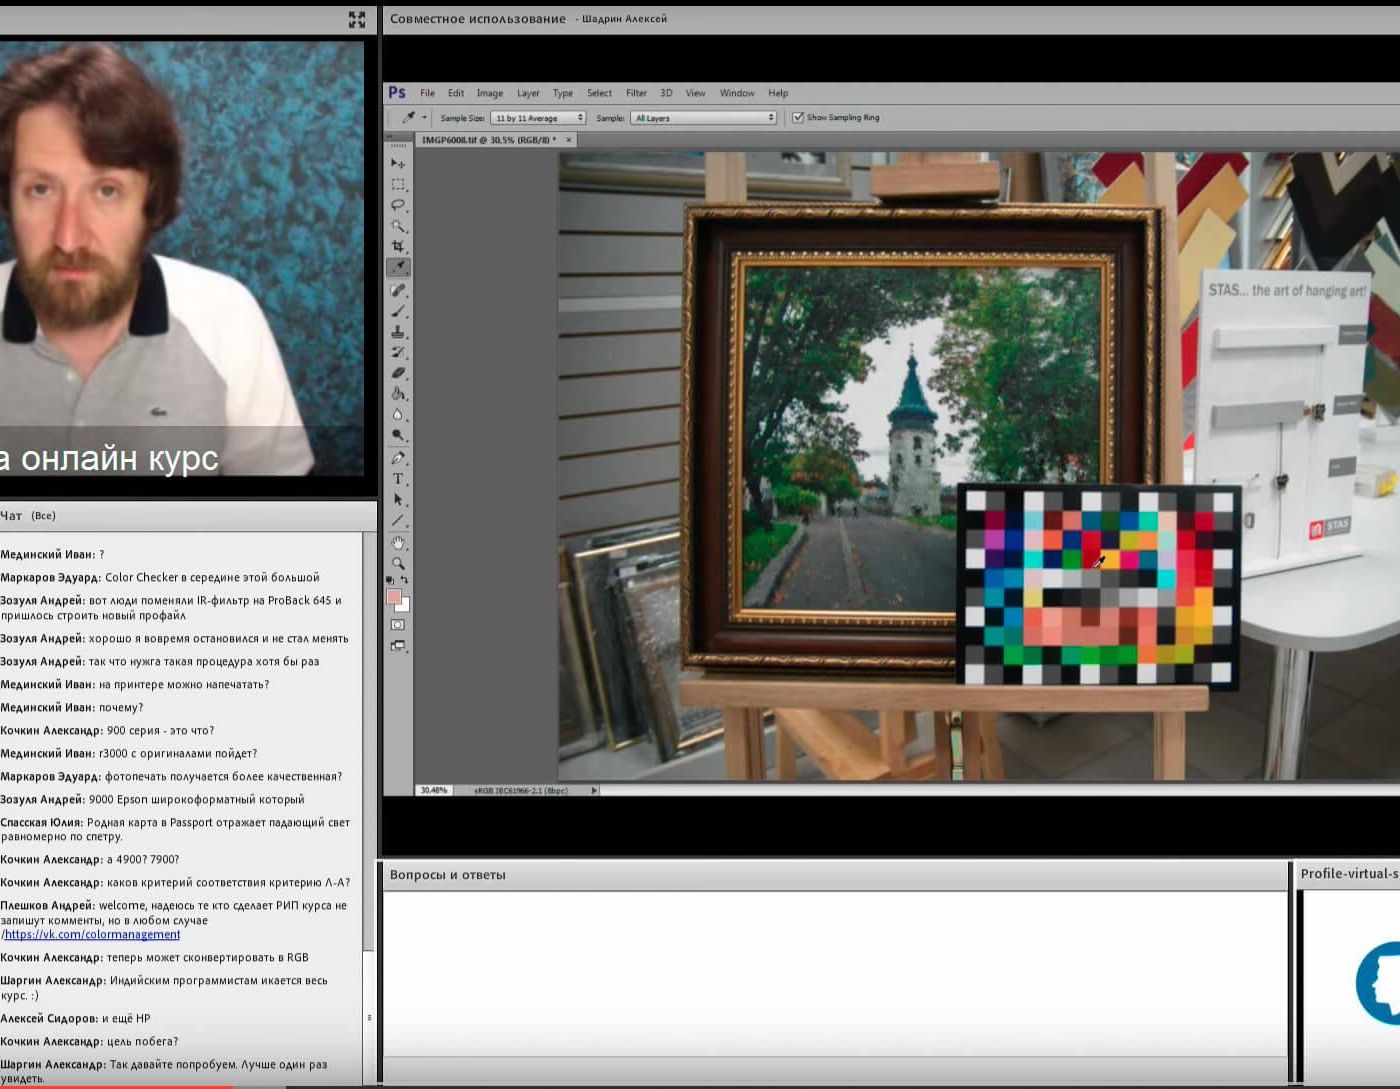
Task: Click the white background color swatch
Action: pyautogui.click(x=405, y=606)
